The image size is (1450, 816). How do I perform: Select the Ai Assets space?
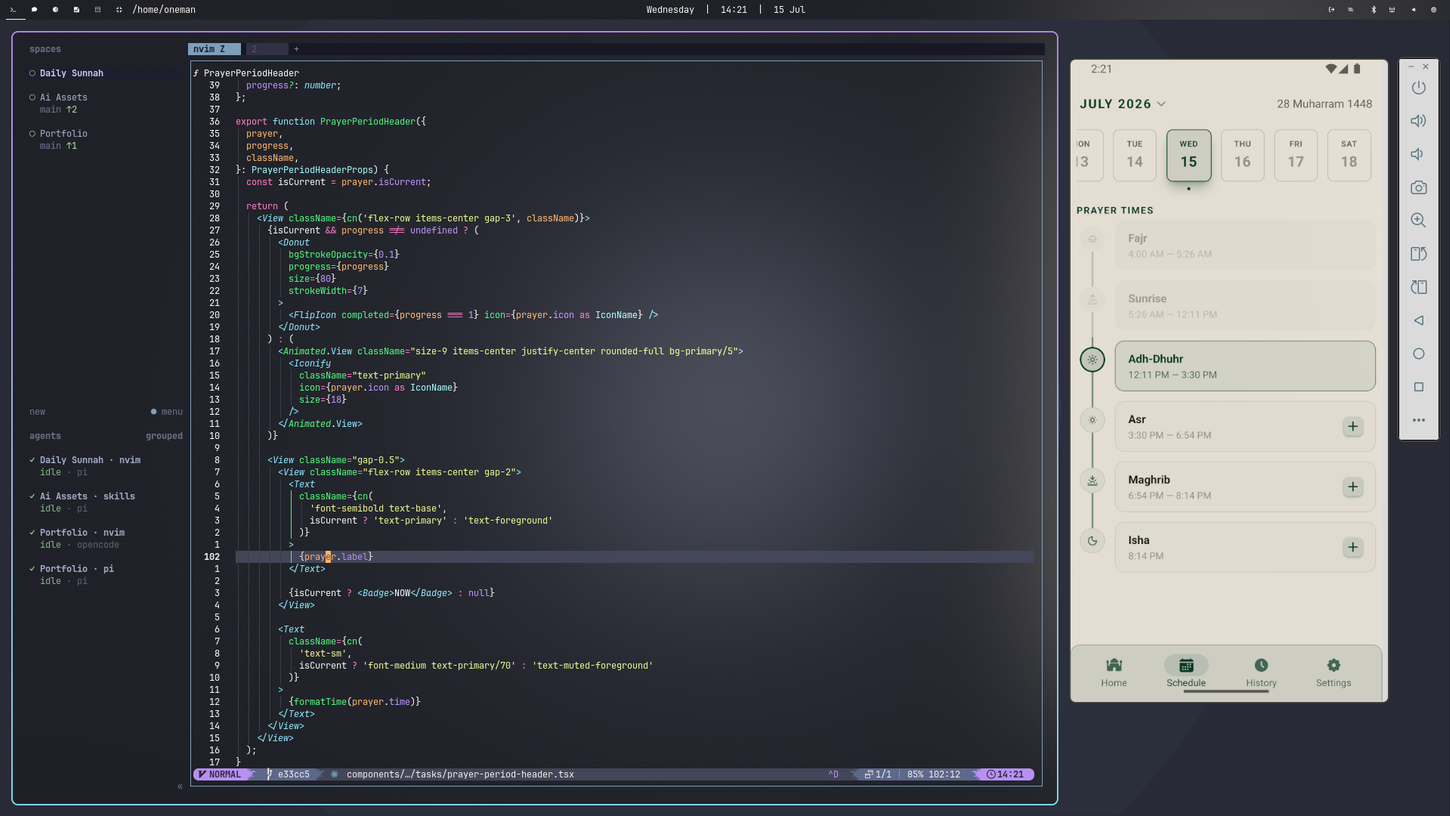(106, 103)
